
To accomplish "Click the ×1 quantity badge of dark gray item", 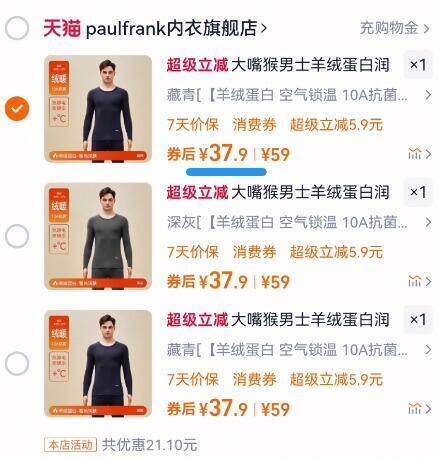I will tap(418, 192).
